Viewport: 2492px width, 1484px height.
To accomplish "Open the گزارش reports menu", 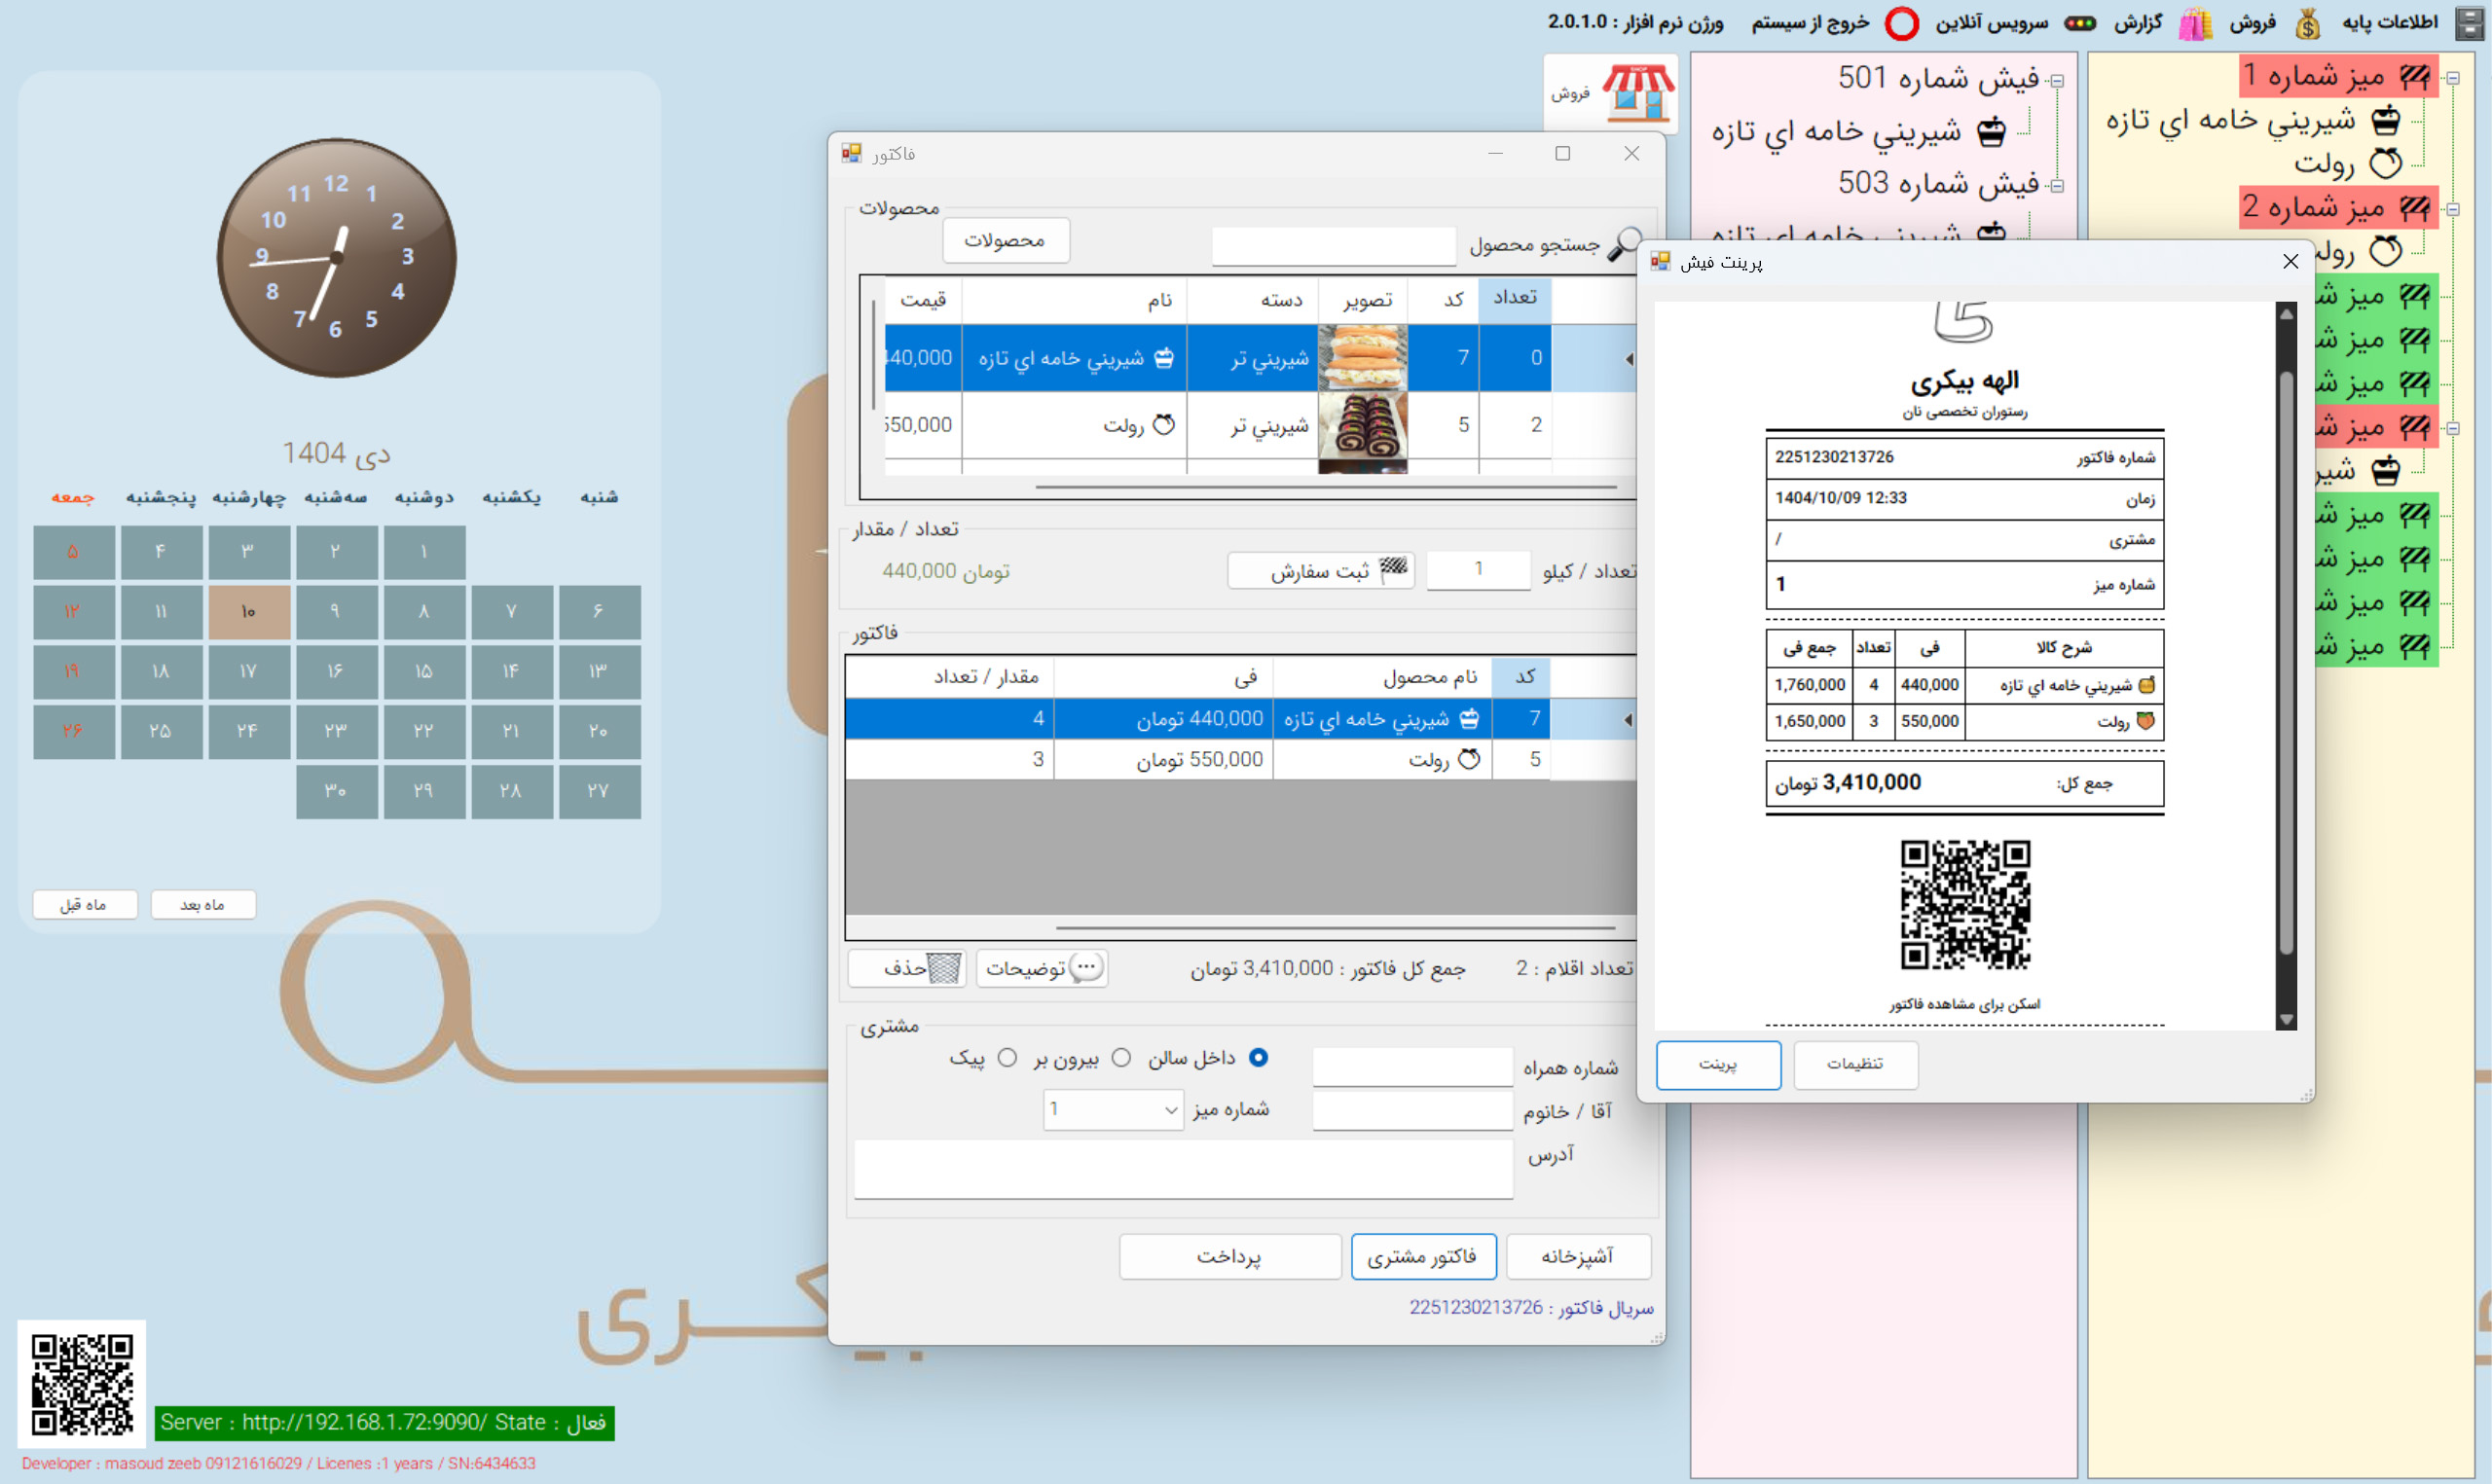I will pyautogui.click(x=2138, y=23).
